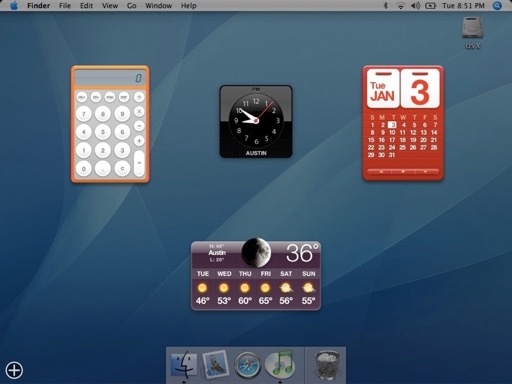Click calculator key 5
Screen dimensions: 512x384
(x=103, y=132)
